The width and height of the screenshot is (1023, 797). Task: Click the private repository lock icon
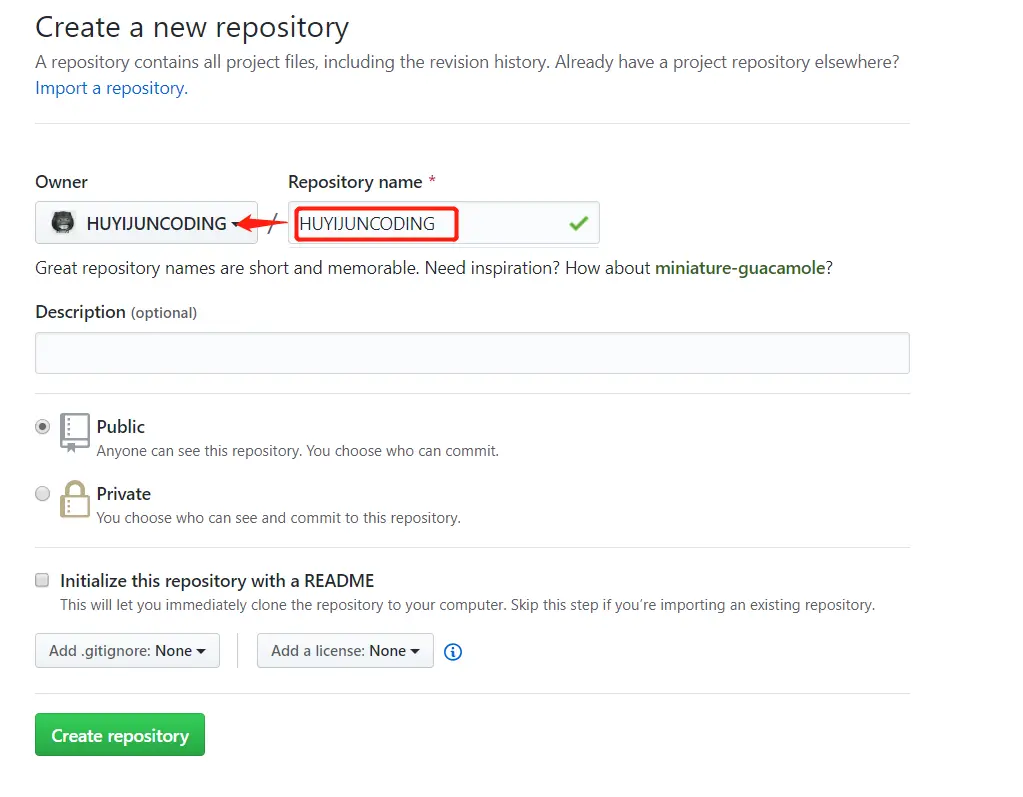(x=75, y=498)
